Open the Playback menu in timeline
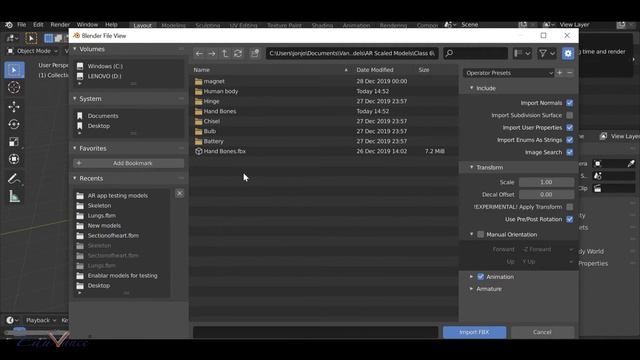This screenshot has width=640, height=360. pyautogui.click(x=41, y=320)
